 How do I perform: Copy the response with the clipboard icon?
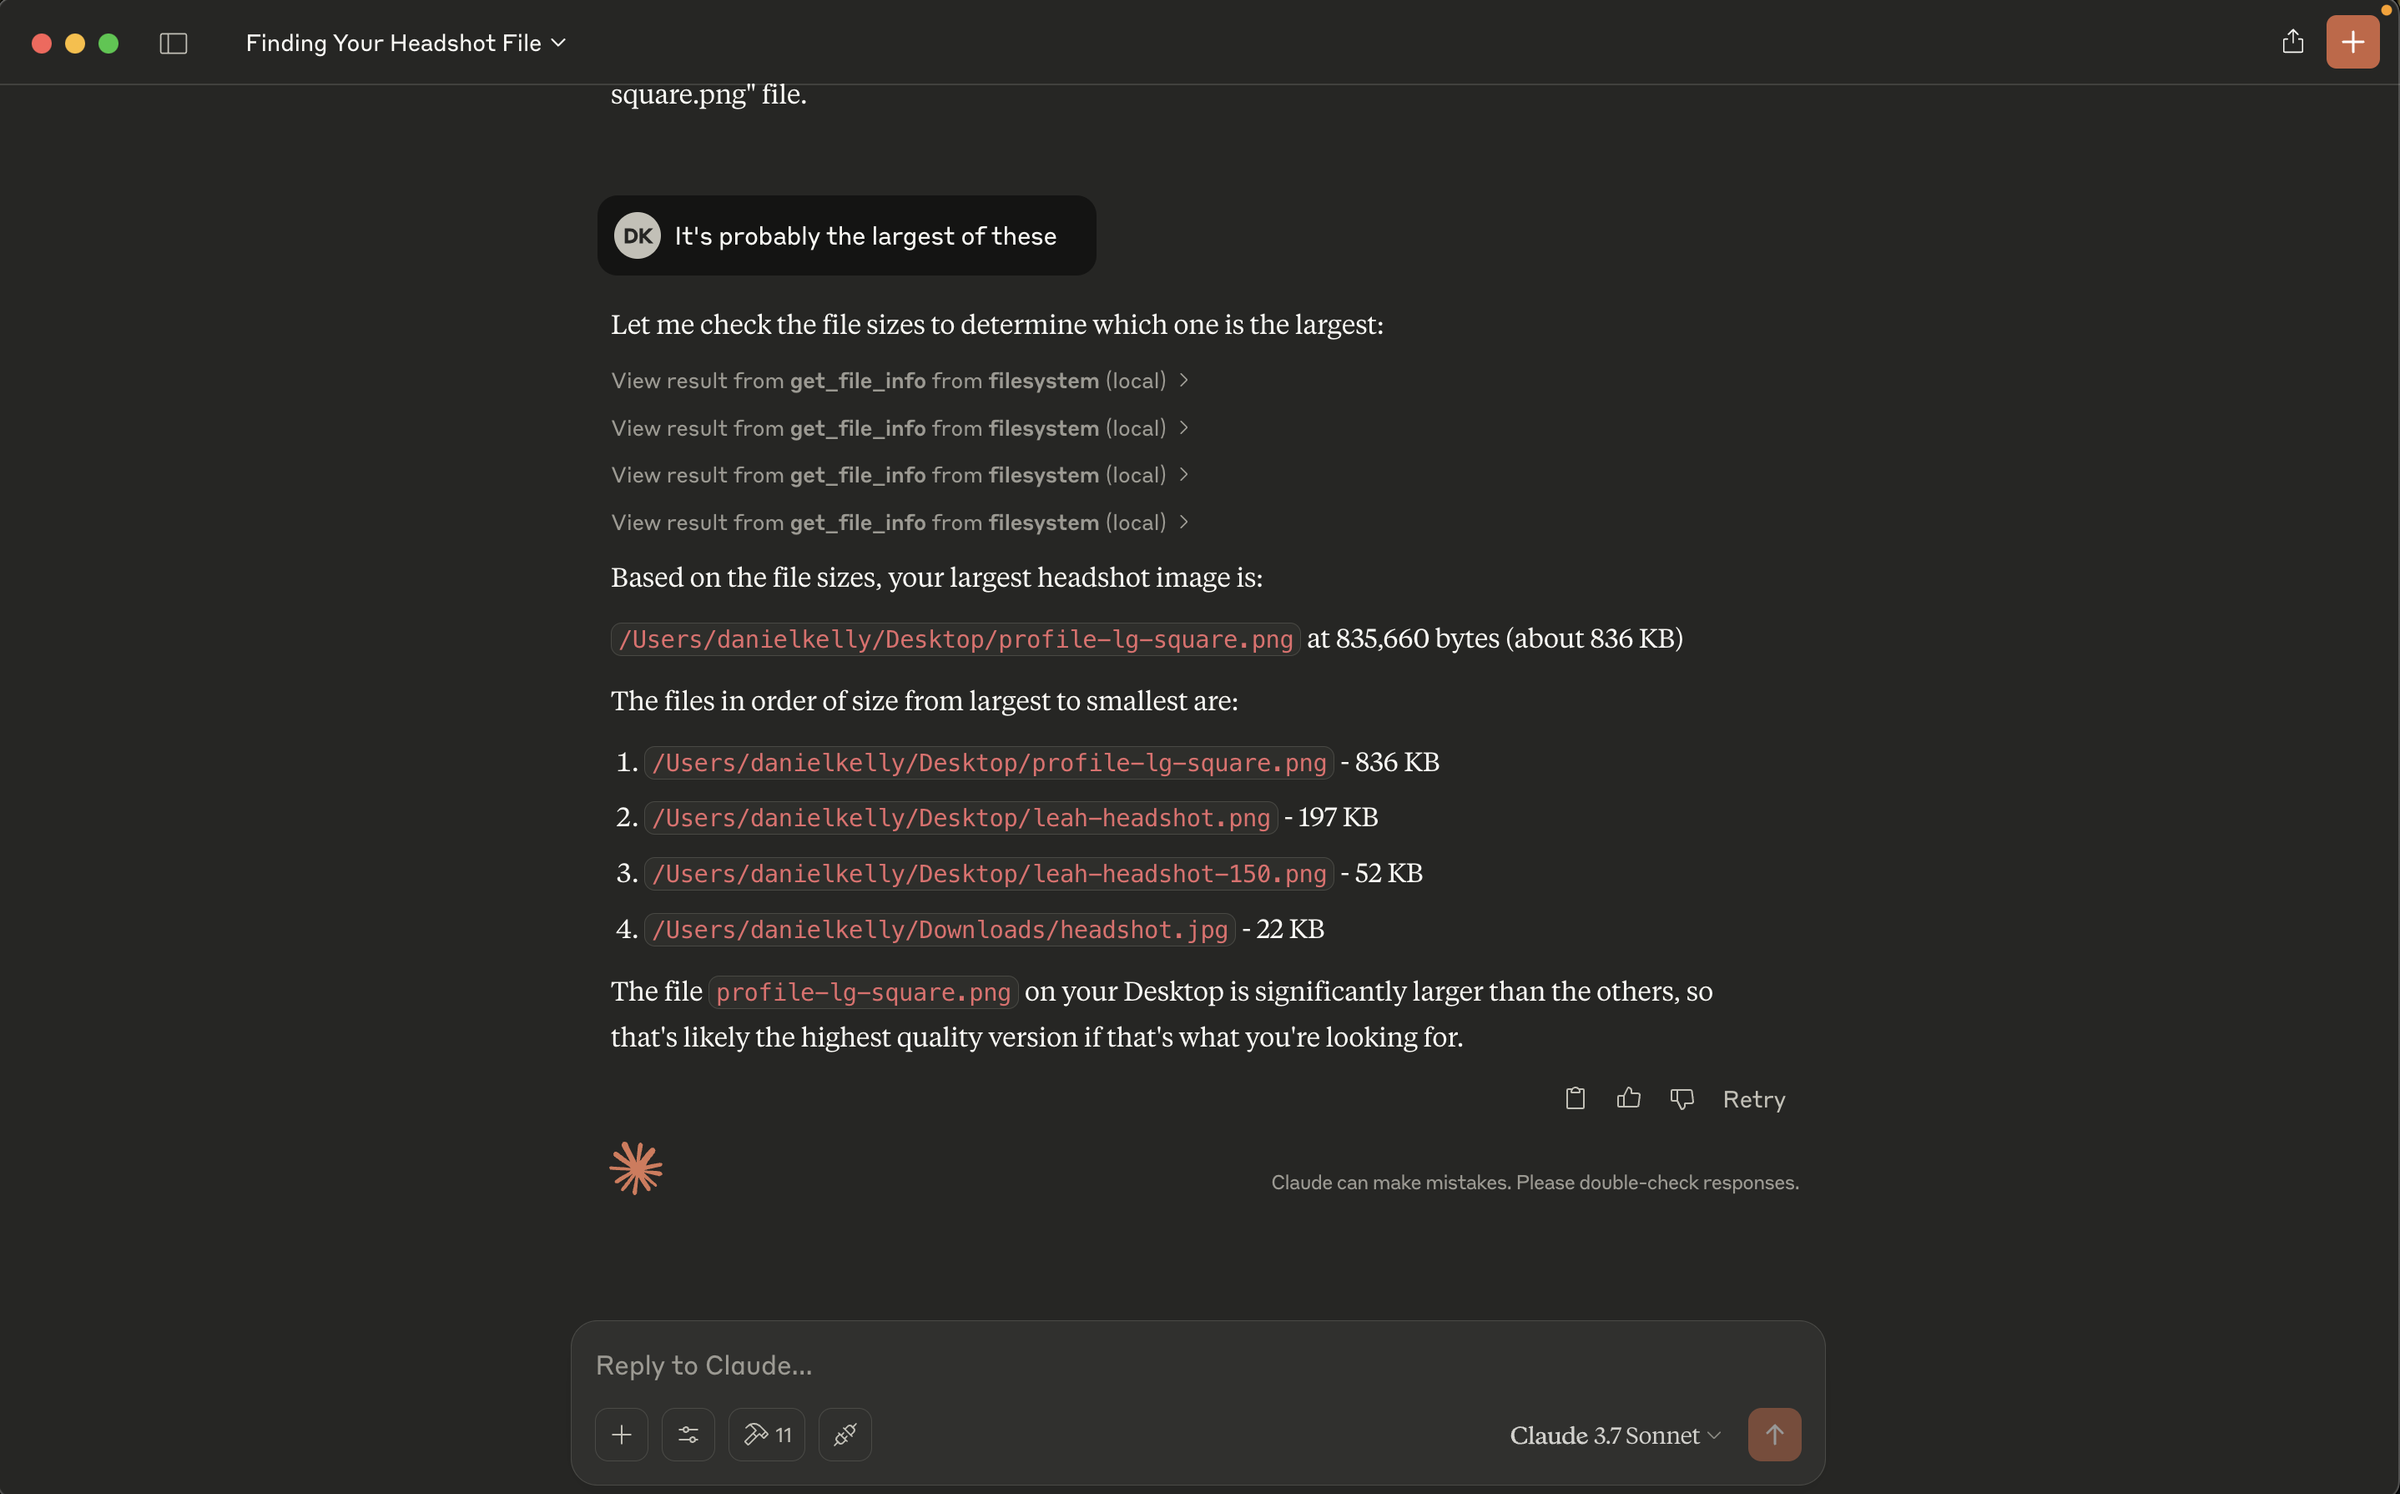pos(1575,1099)
